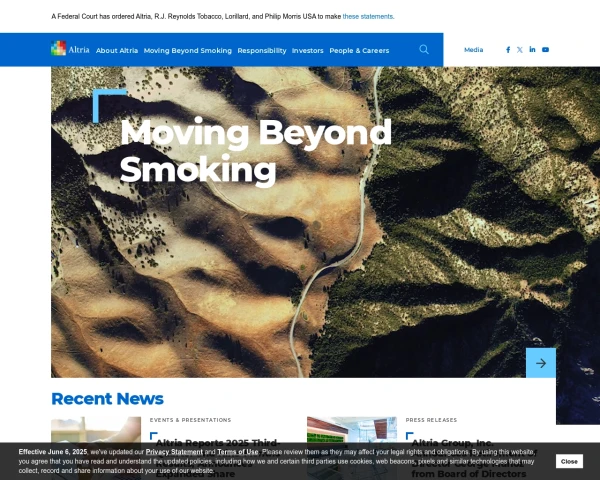The width and height of the screenshot is (600, 480).
Task: Open Altria's LinkedIn icon
Action: [532, 49]
